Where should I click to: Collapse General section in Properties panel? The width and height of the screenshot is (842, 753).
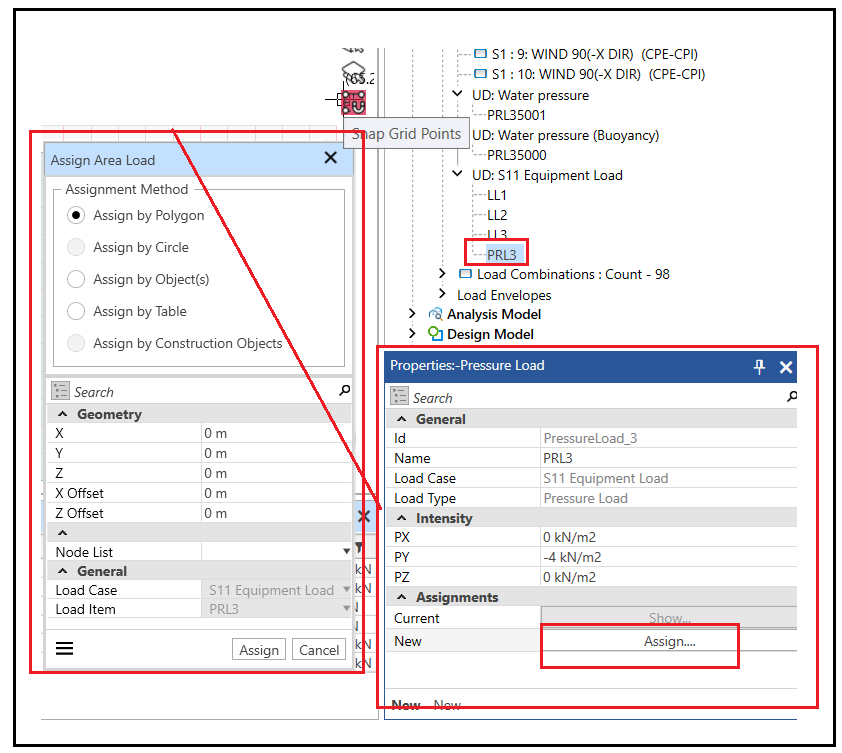click(402, 419)
